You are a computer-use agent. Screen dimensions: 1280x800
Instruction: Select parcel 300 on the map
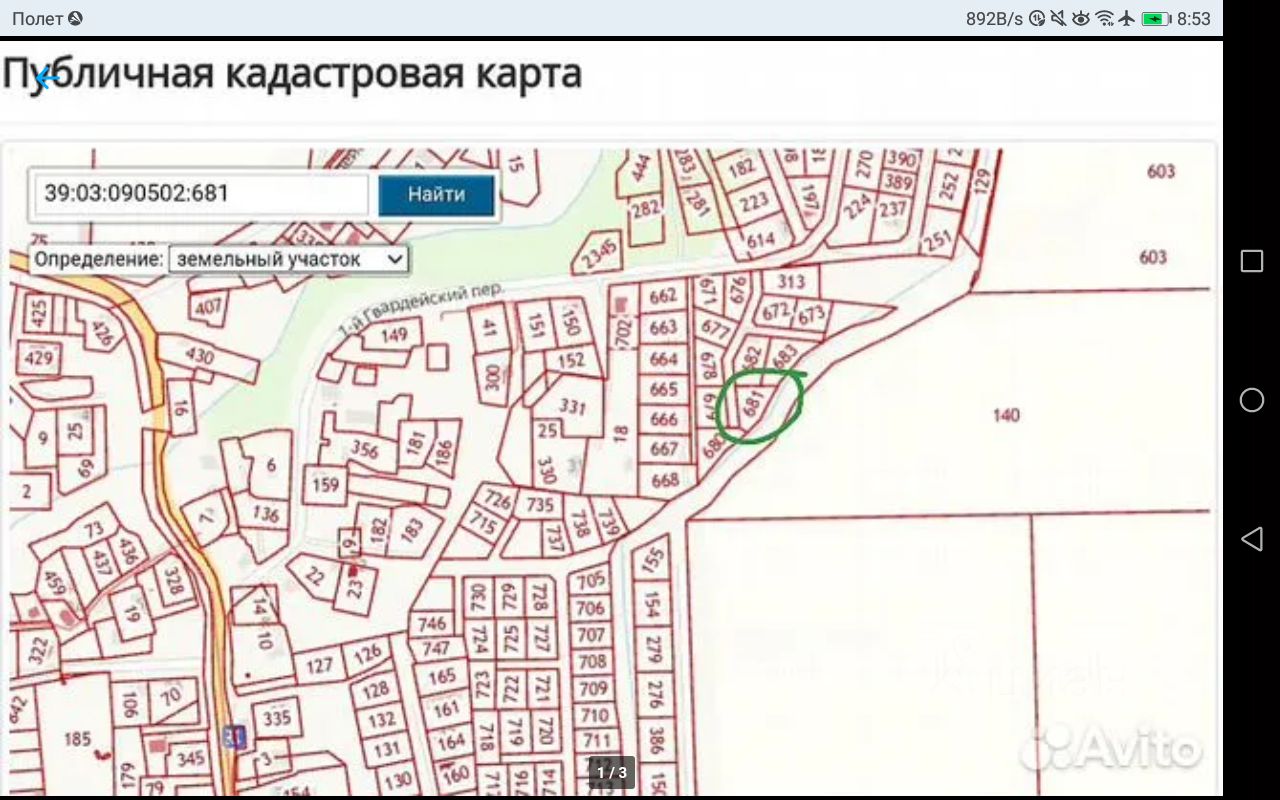click(x=491, y=376)
